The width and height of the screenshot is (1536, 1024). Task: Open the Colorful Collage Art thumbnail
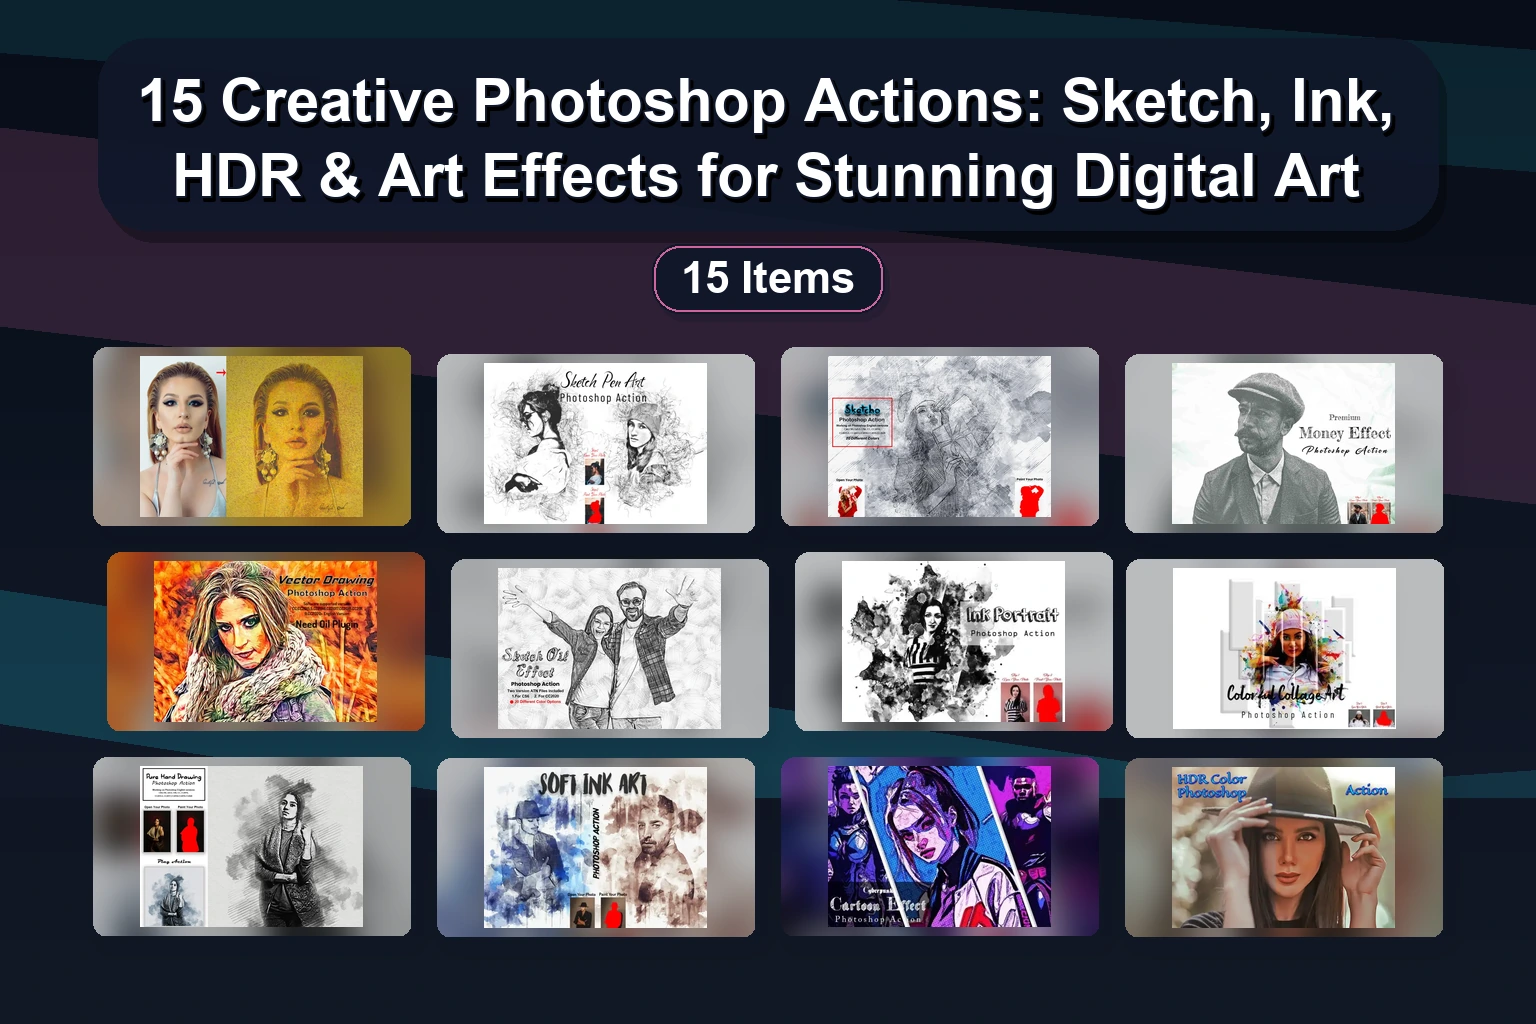1285,648
